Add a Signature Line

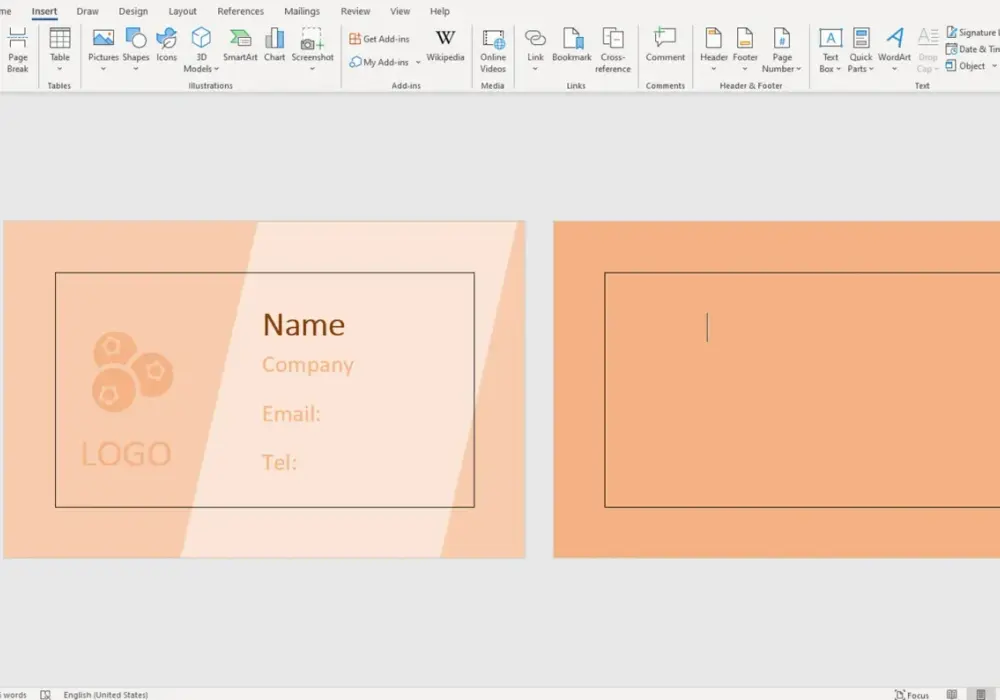click(x=972, y=33)
